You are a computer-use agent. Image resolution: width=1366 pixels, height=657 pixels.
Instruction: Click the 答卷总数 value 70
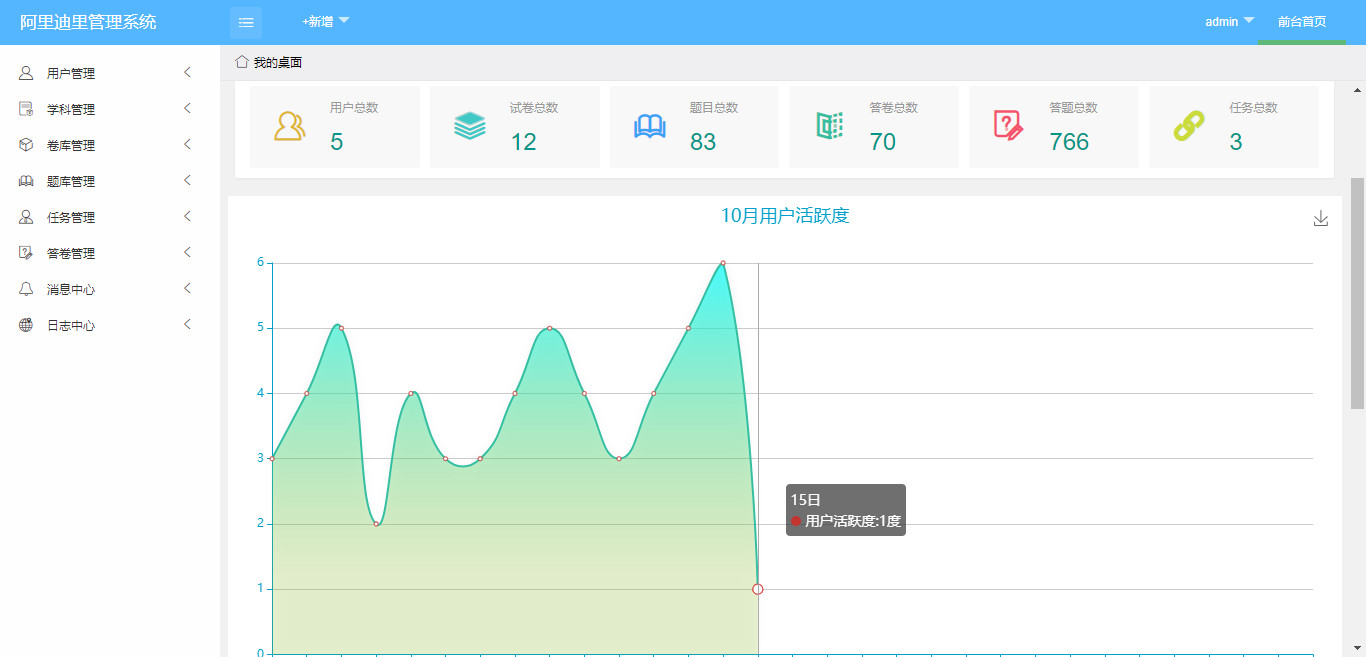[883, 142]
